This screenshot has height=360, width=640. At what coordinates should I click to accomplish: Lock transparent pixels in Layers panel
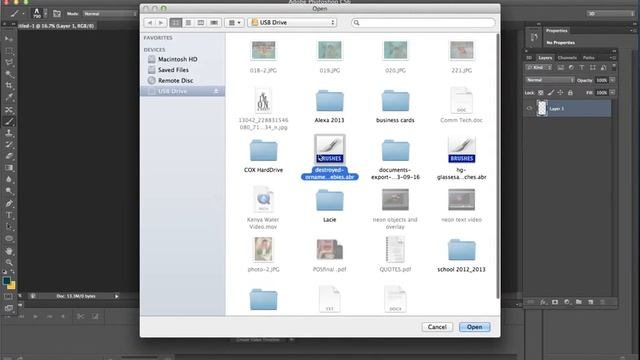(540, 93)
